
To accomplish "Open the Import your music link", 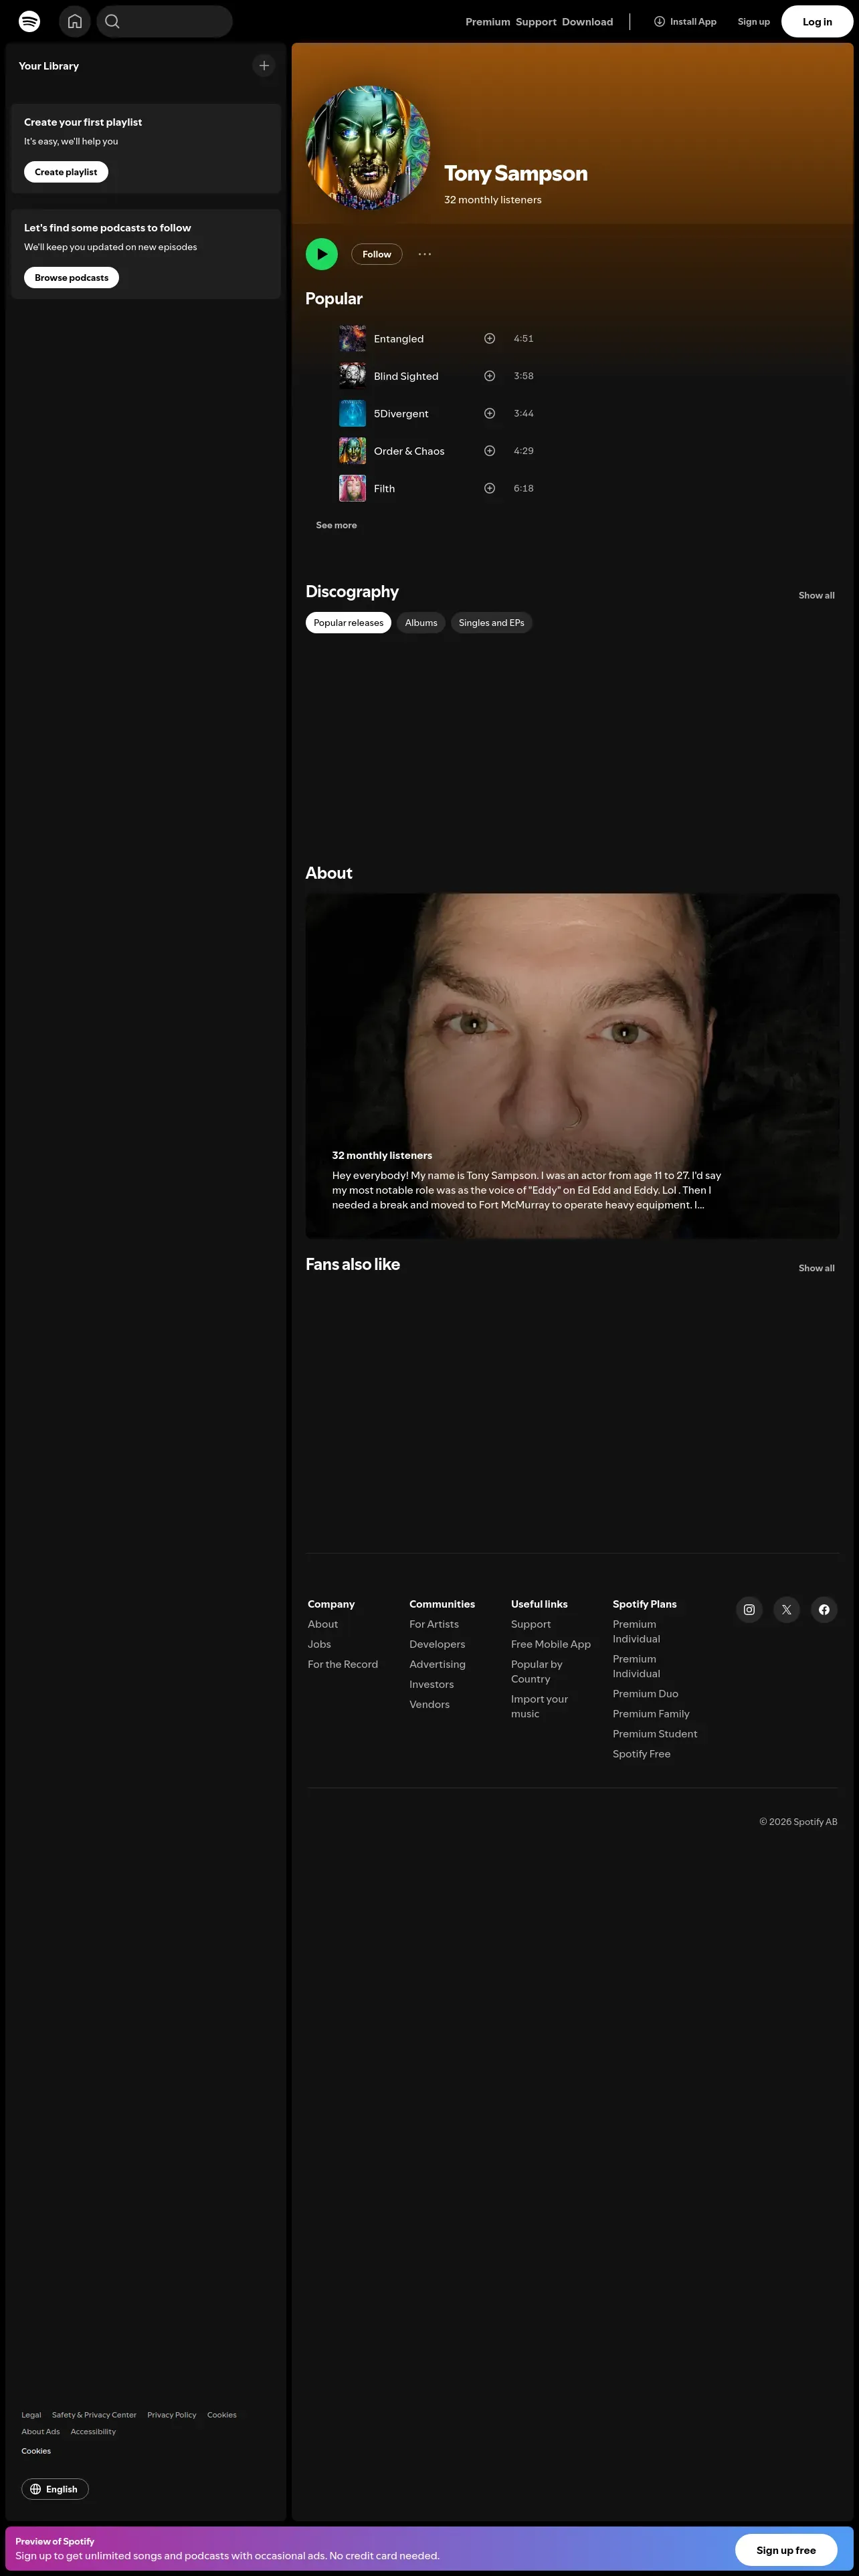I will pos(539,1706).
